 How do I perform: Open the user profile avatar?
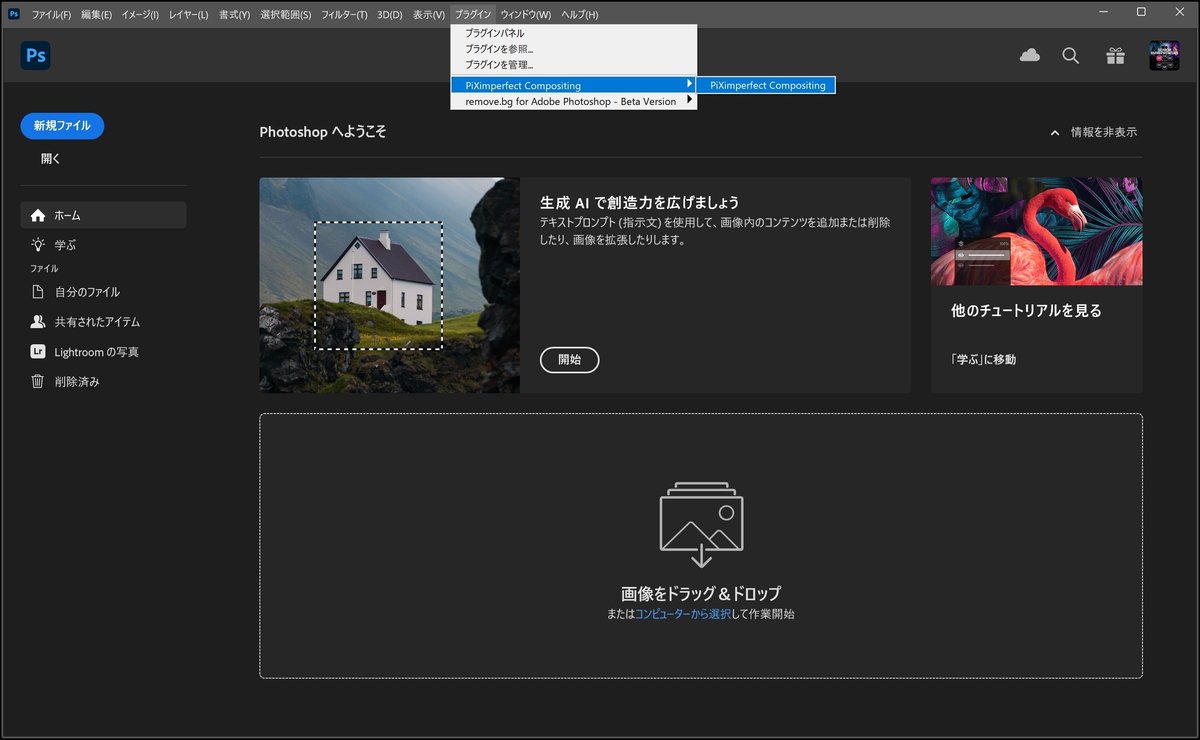point(1164,56)
